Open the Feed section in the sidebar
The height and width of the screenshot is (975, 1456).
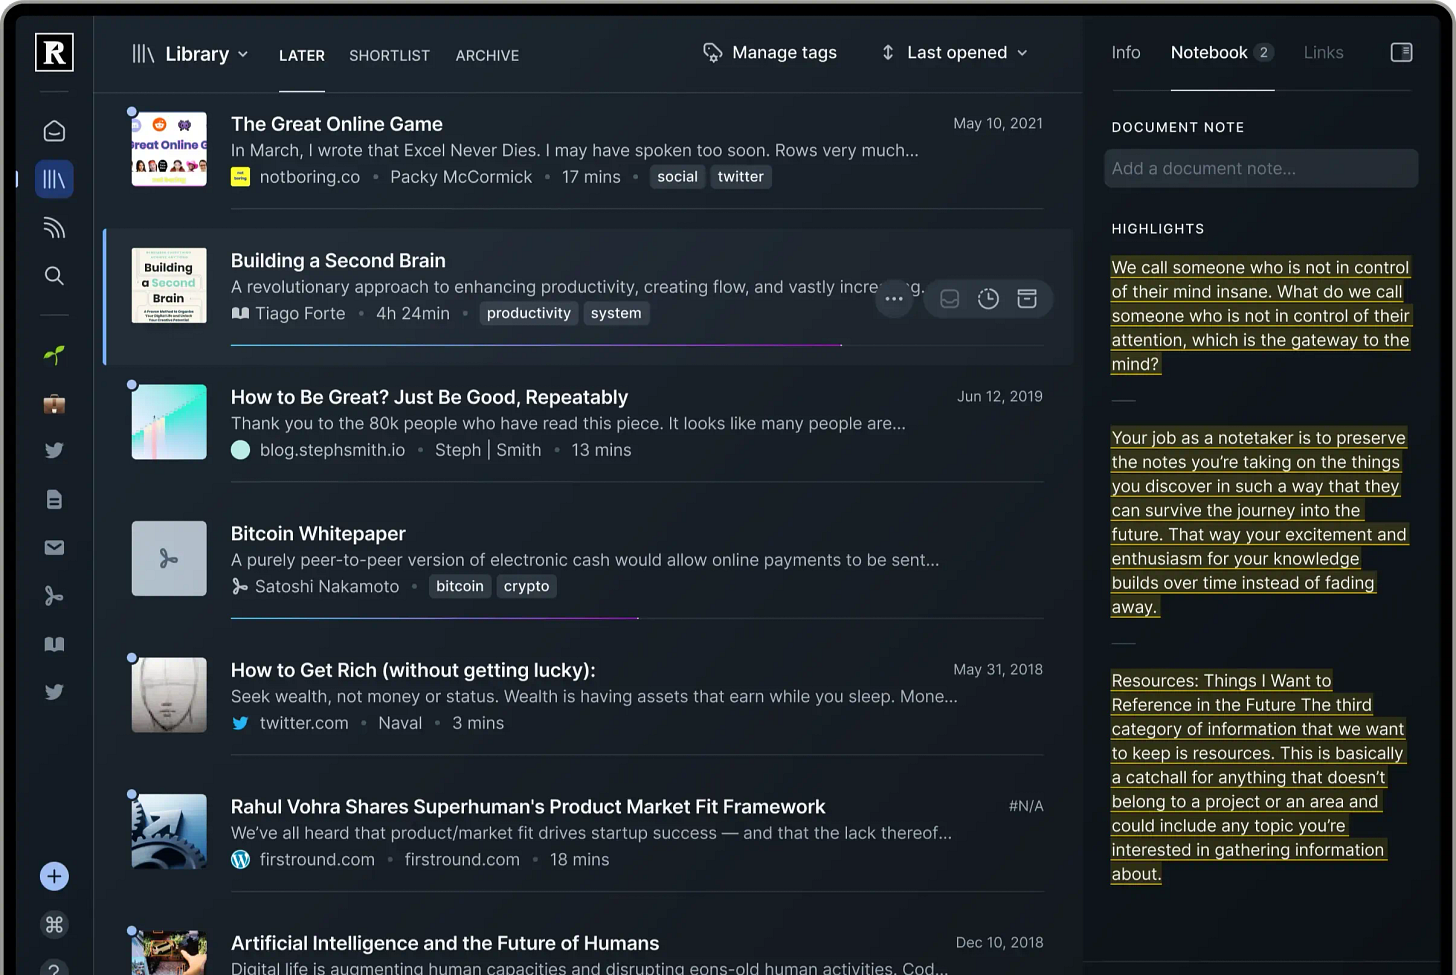coord(54,227)
